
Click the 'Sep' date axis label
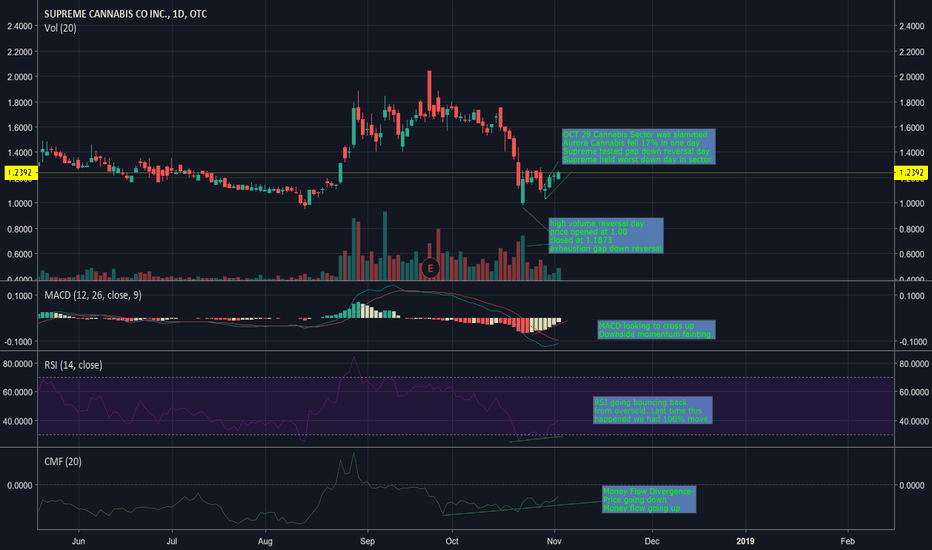pos(367,541)
